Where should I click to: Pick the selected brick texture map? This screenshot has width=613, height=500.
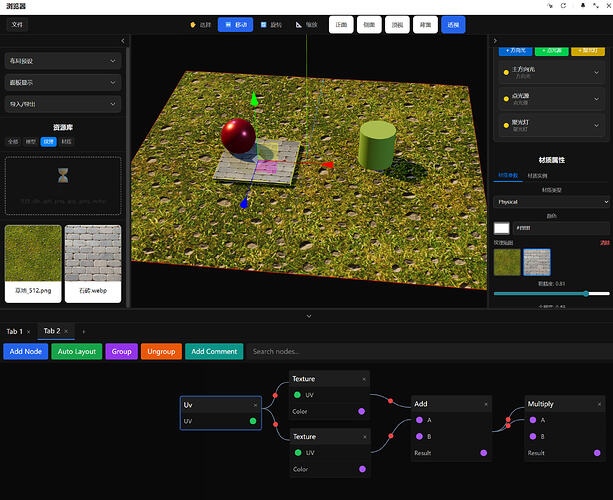tap(537, 262)
